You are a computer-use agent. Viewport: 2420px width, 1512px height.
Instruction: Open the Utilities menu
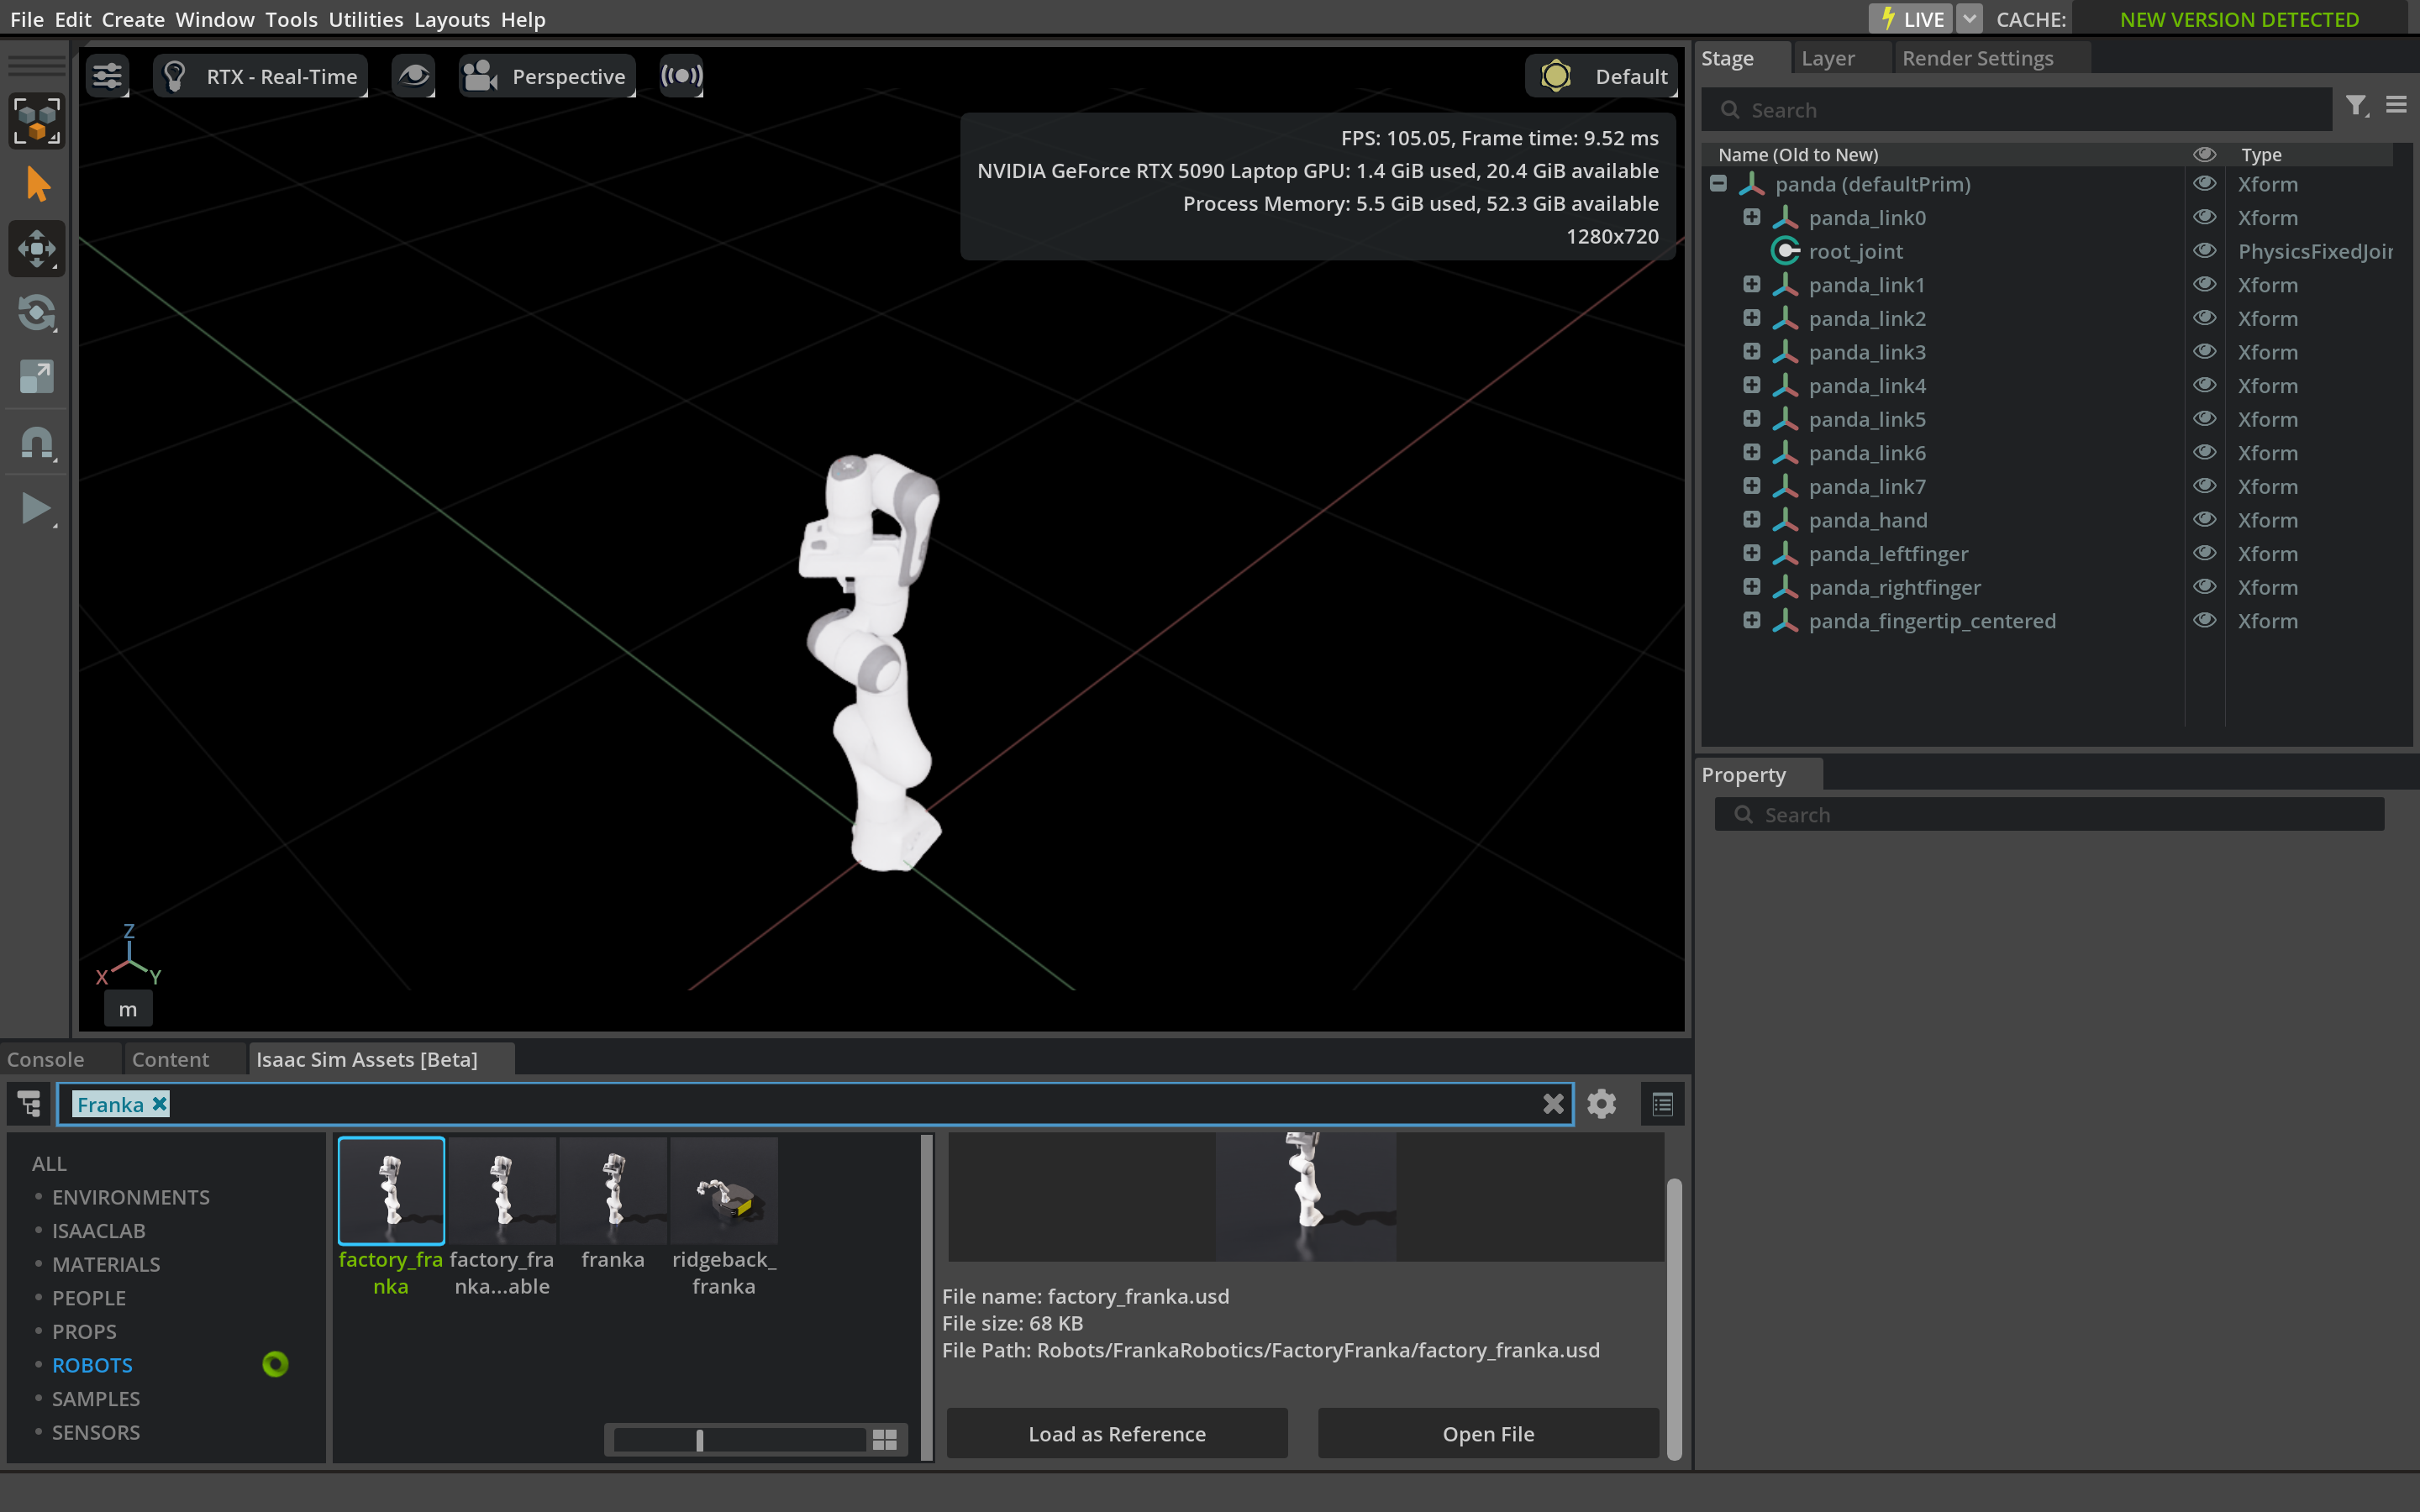coord(365,19)
